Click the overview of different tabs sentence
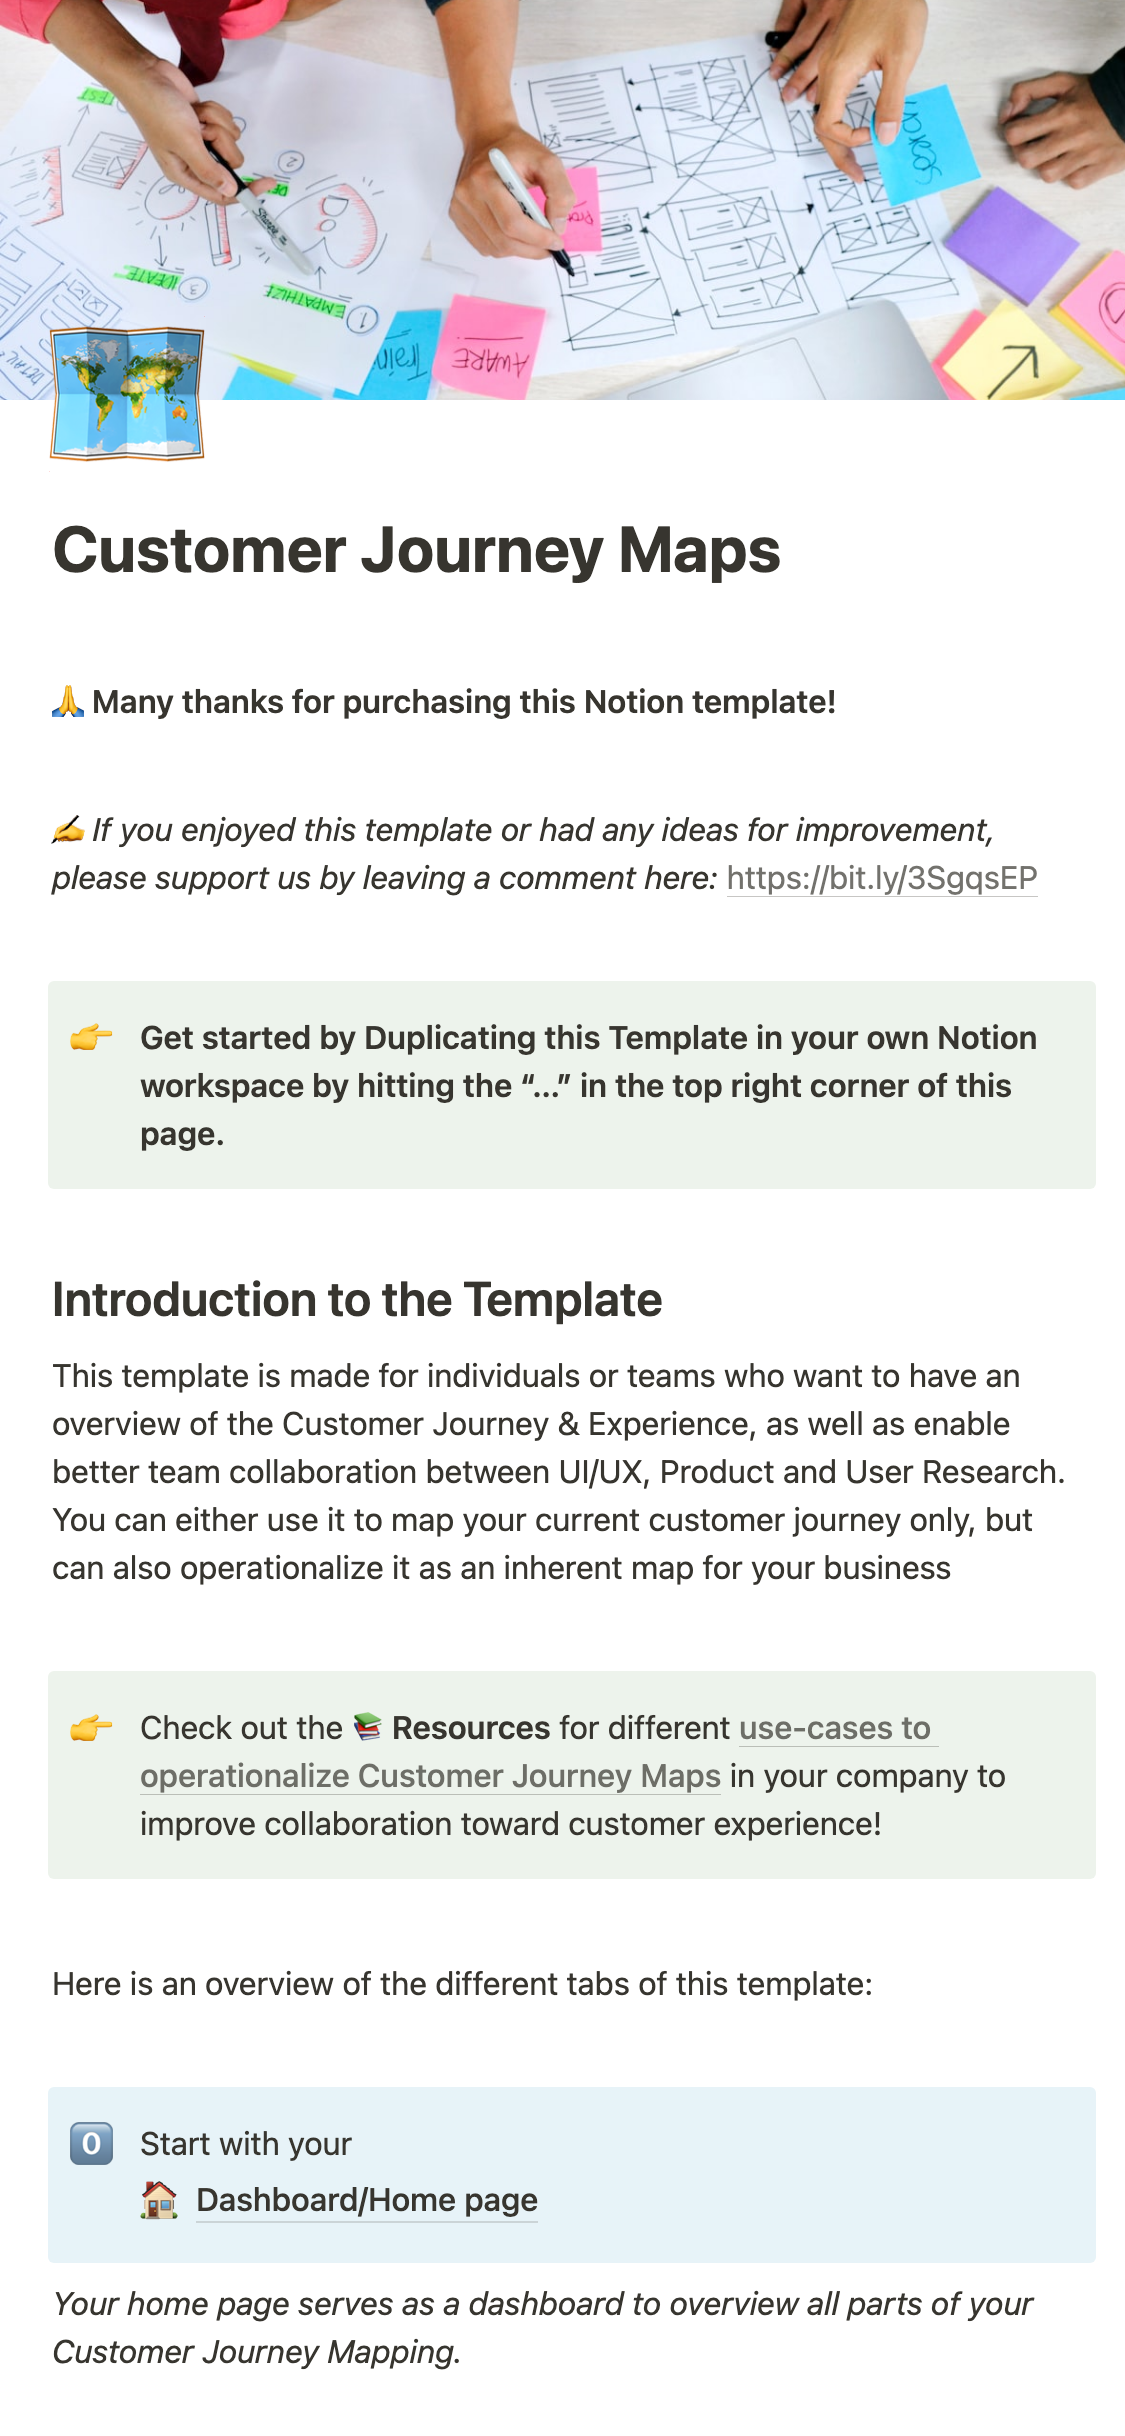This screenshot has height=2436, width=1125. (462, 1984)
